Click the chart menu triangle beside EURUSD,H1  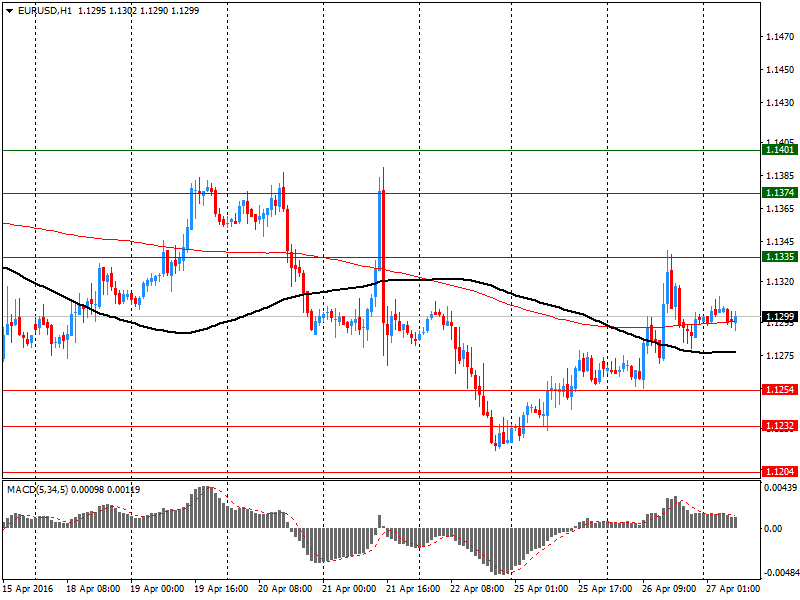10,11
